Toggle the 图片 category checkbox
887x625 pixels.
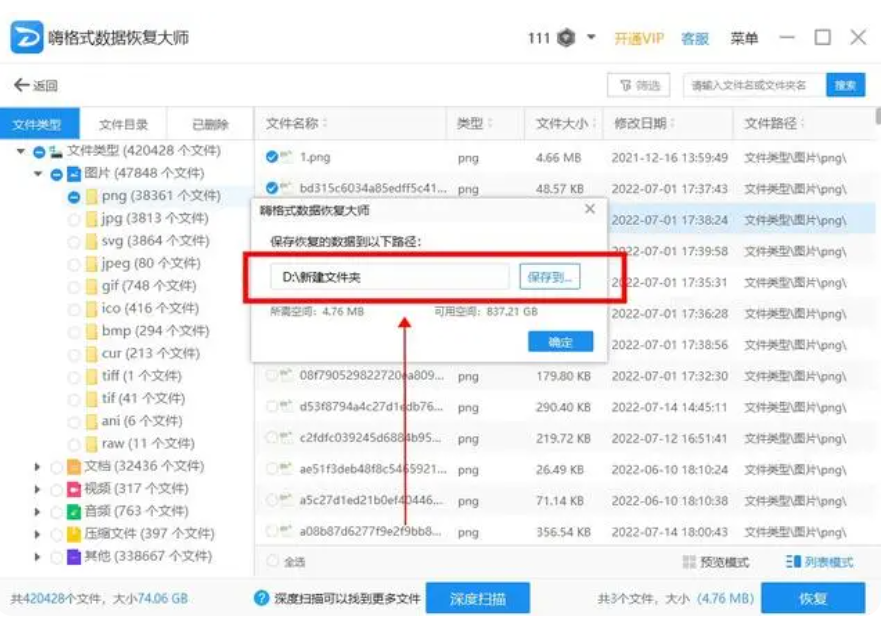[57, 174]
